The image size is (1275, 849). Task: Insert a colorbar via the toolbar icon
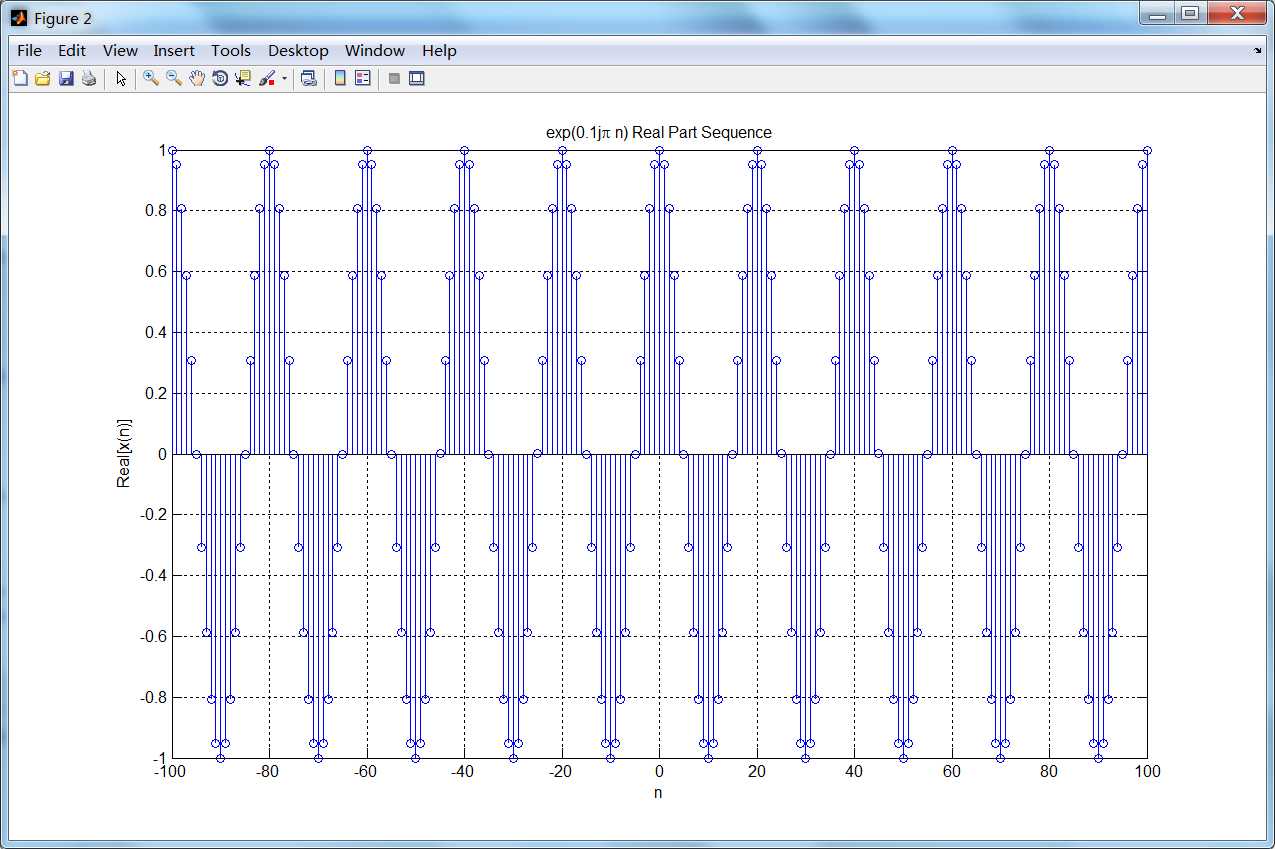(340, 78)
